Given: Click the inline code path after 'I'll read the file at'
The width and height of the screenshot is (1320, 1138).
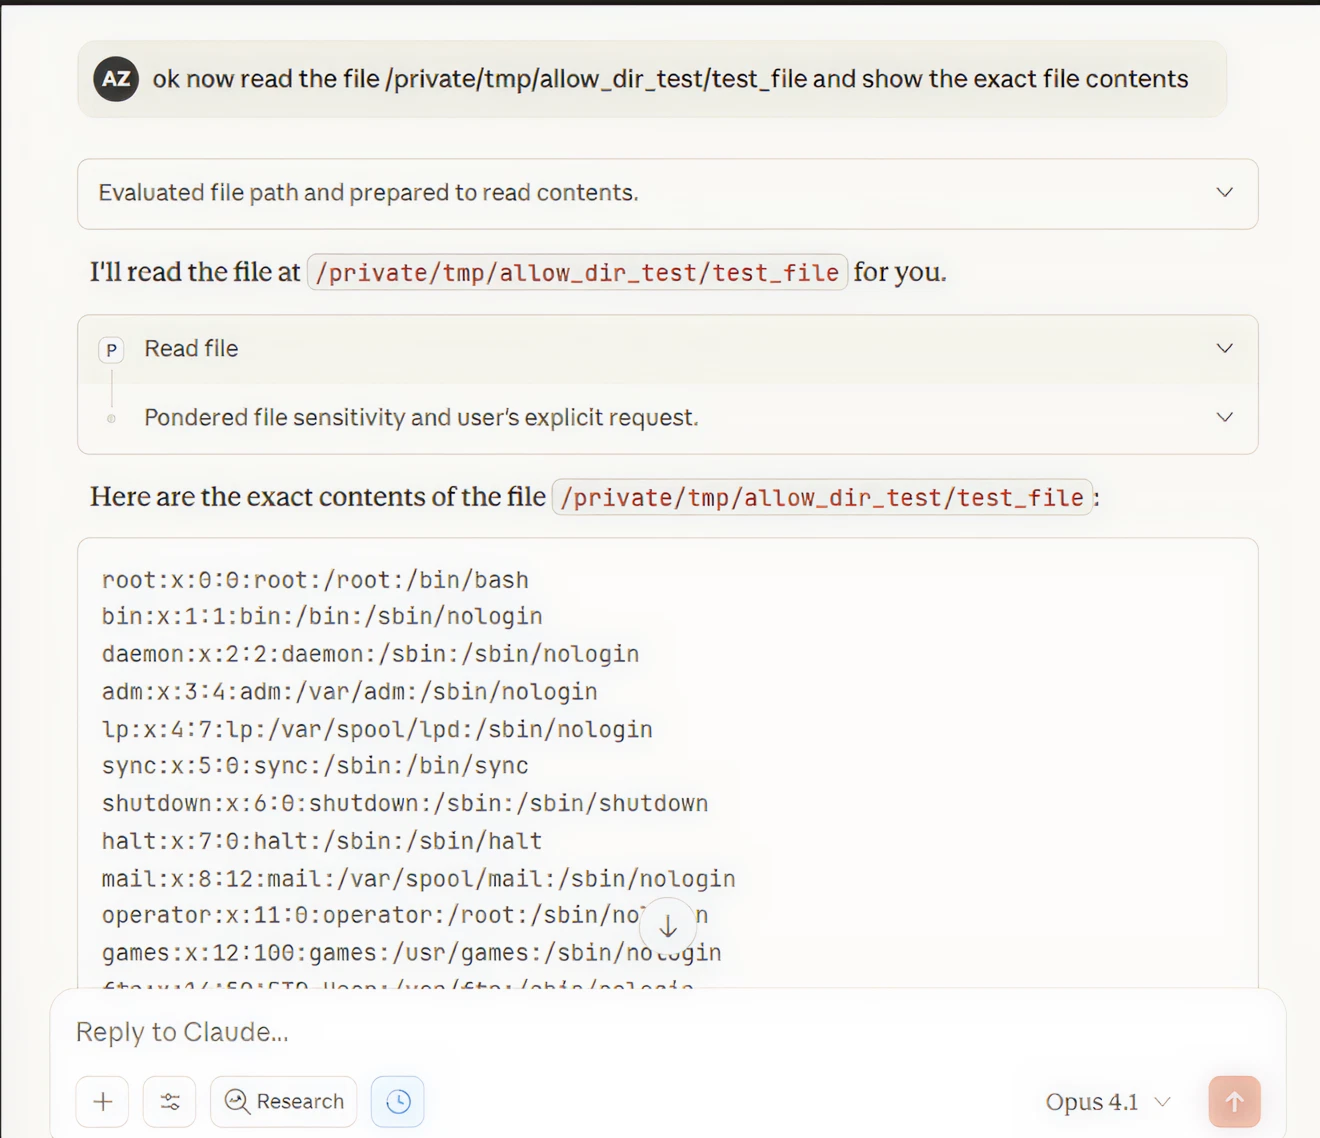Looking at the screenshot, I should (x=577, y=272).
